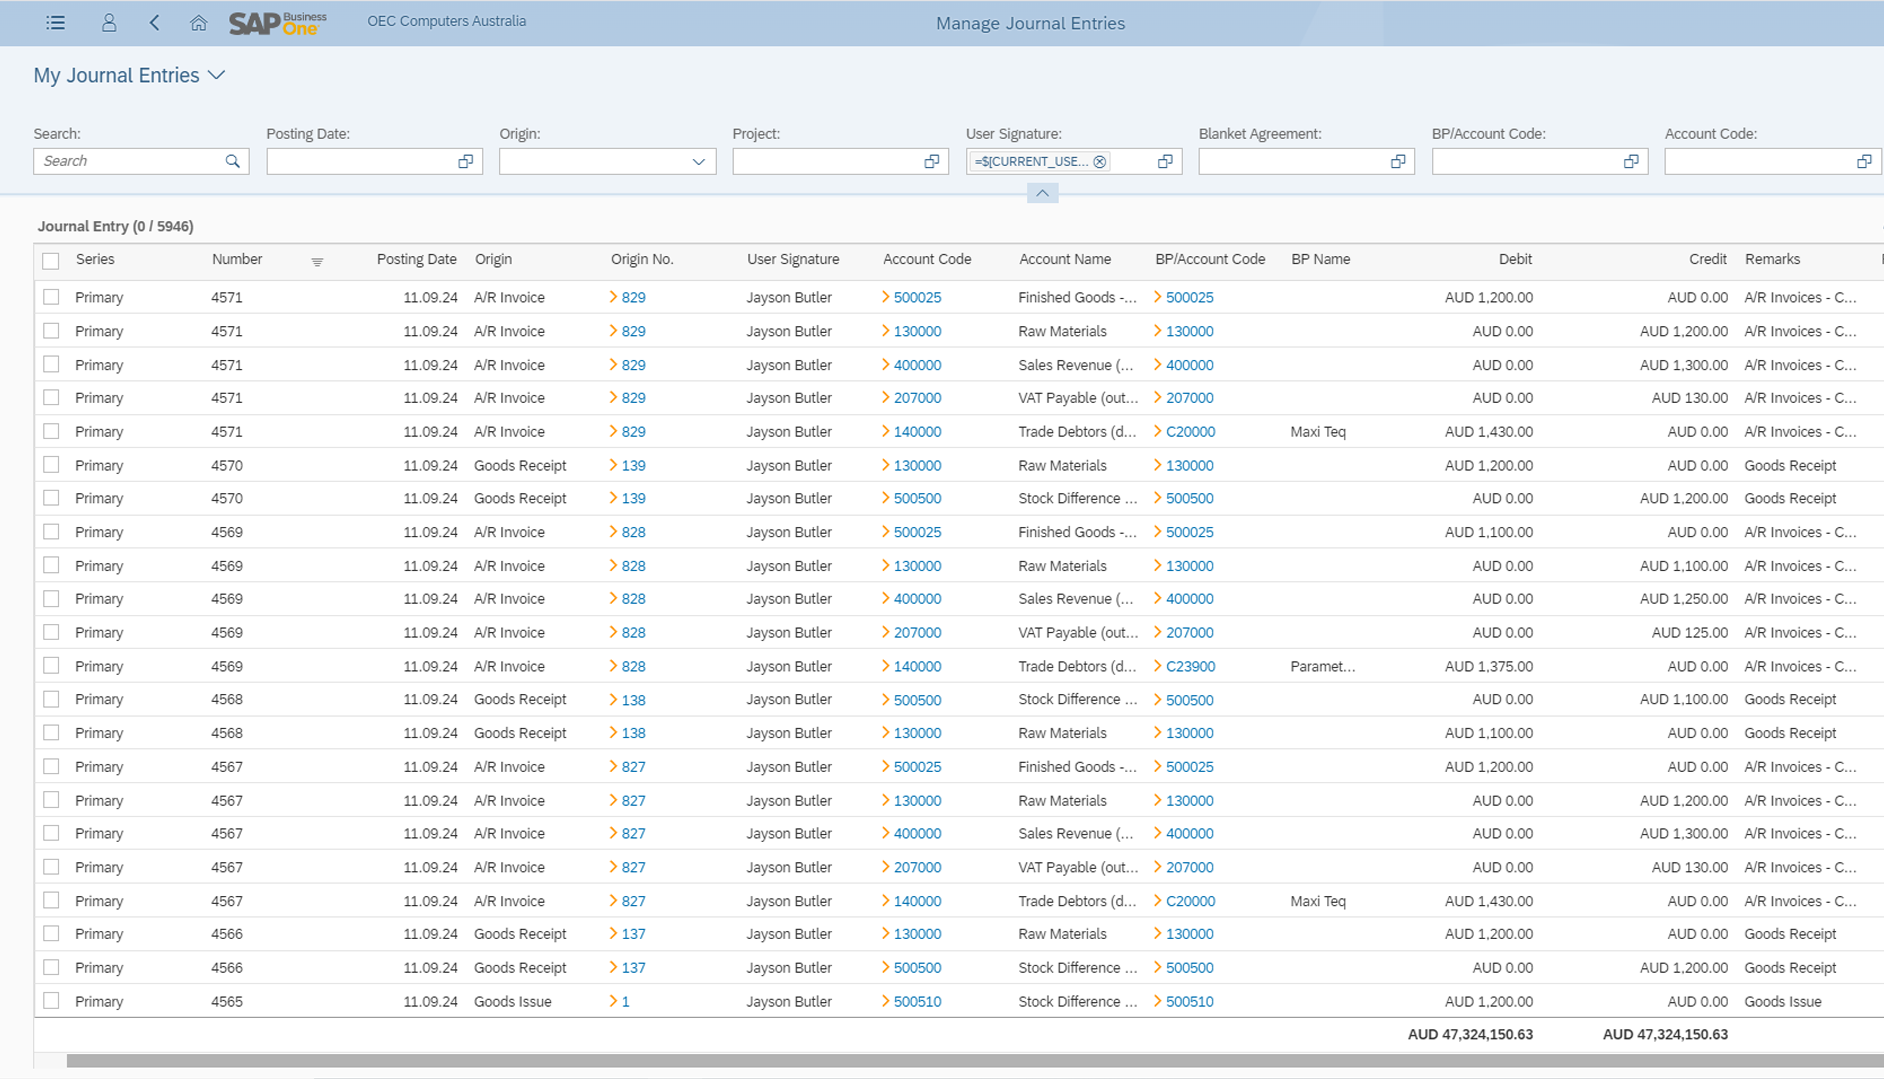Open Blanket Agreement value help icon
Screen dimensions: 1884x1079
point(1398,161)
